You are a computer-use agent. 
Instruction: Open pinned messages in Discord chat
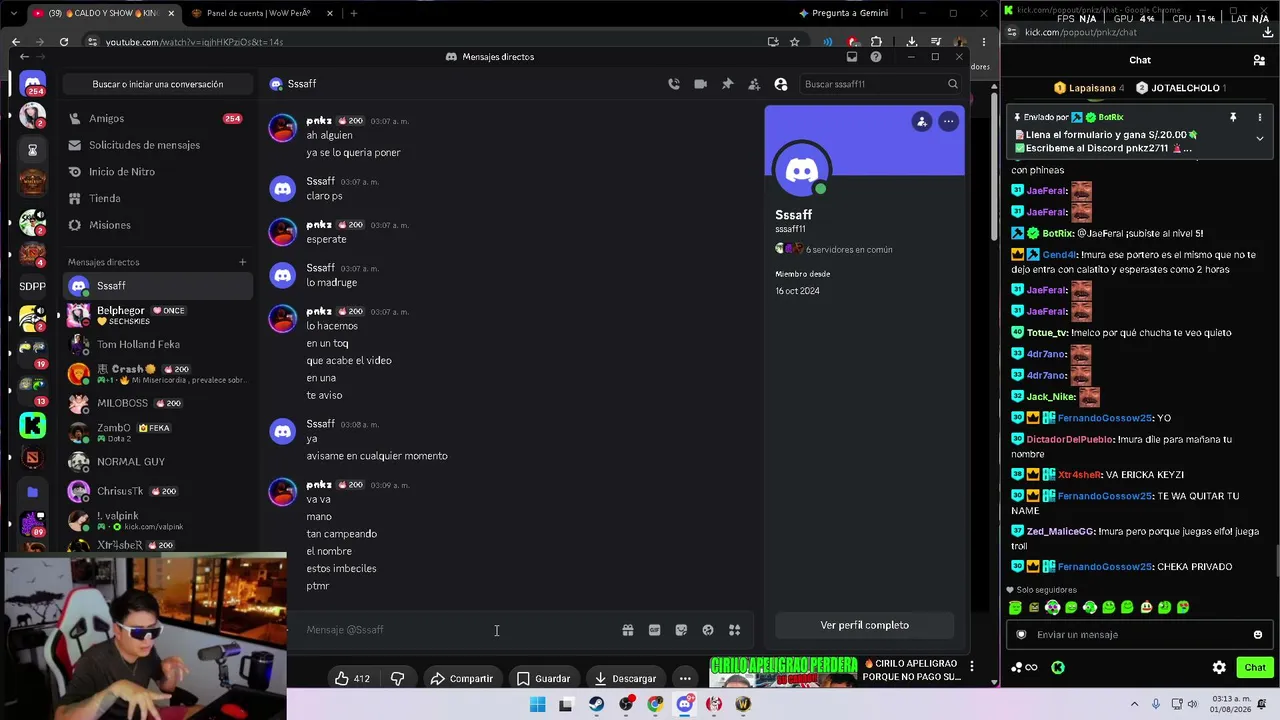click(x=727, y=84)
